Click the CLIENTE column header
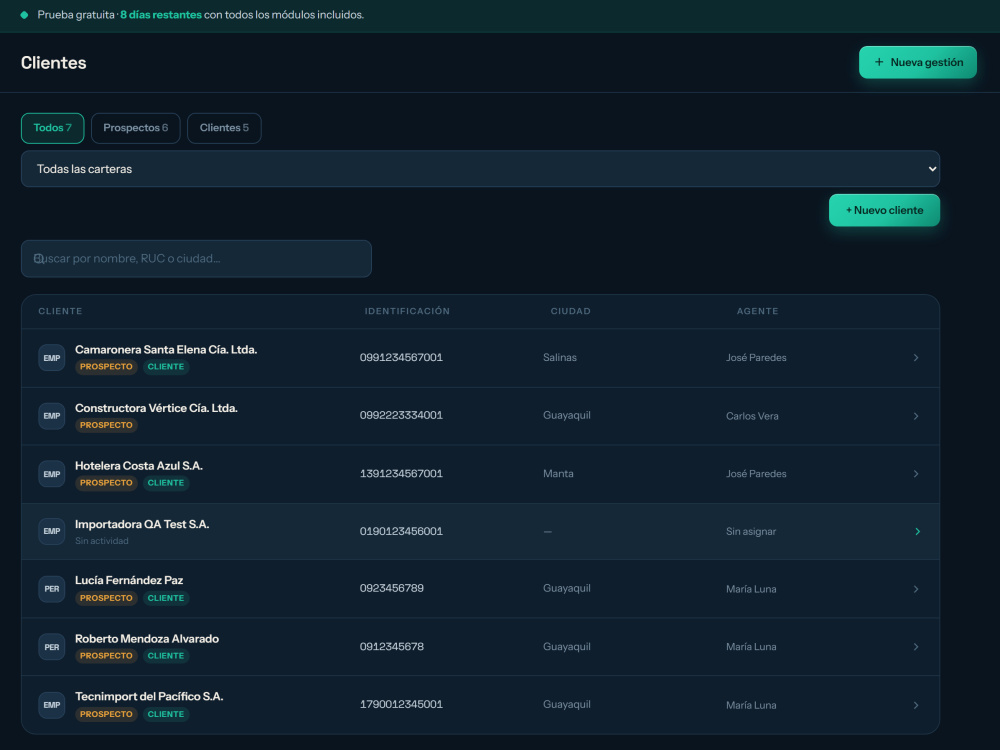 [60, 311]
